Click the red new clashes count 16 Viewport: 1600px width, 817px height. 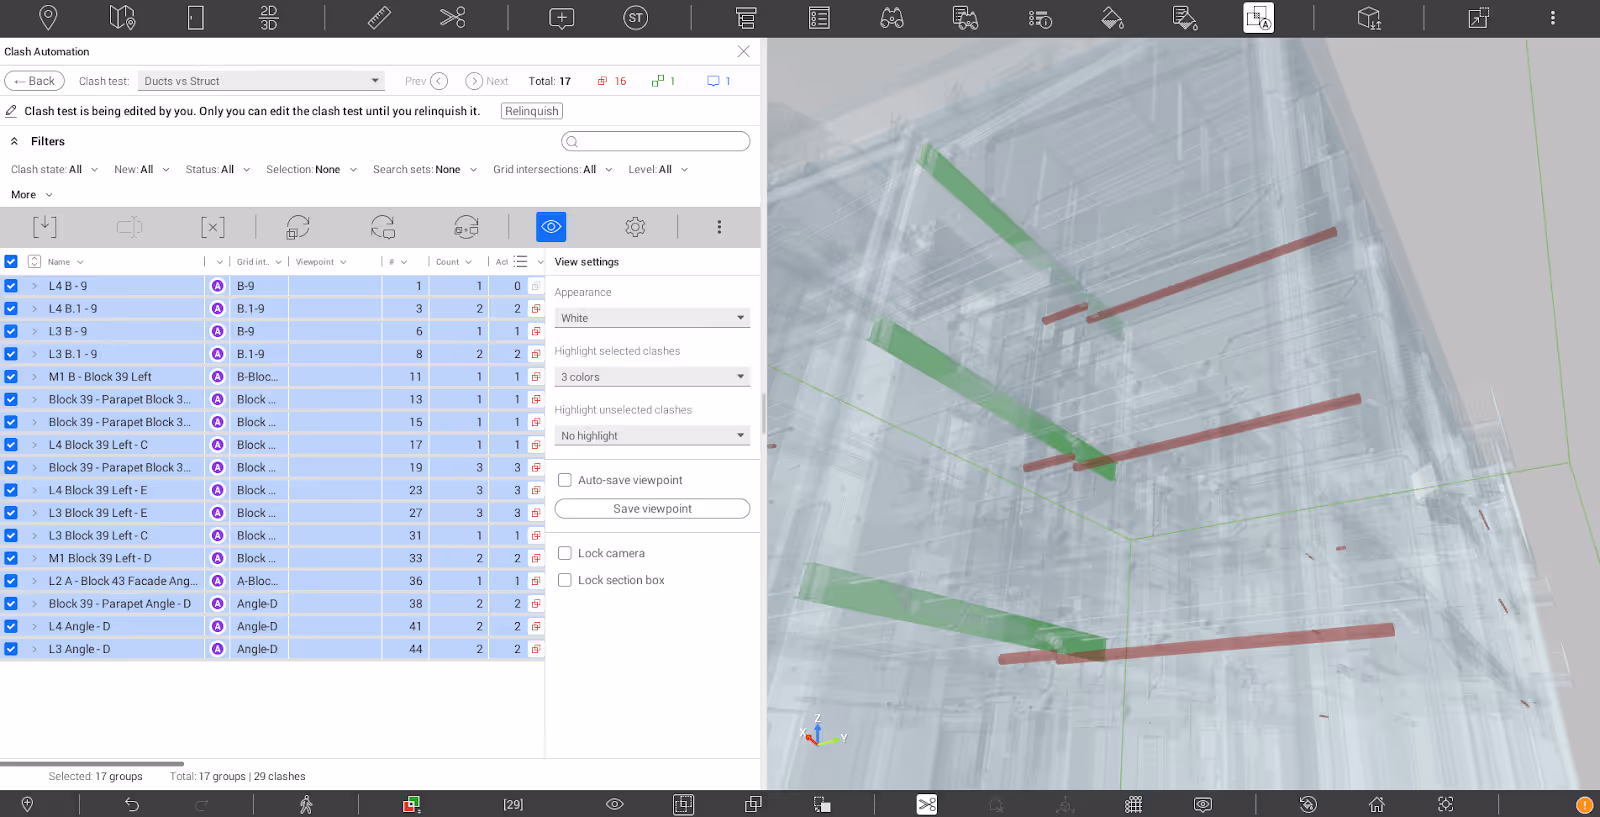(612, 81)
